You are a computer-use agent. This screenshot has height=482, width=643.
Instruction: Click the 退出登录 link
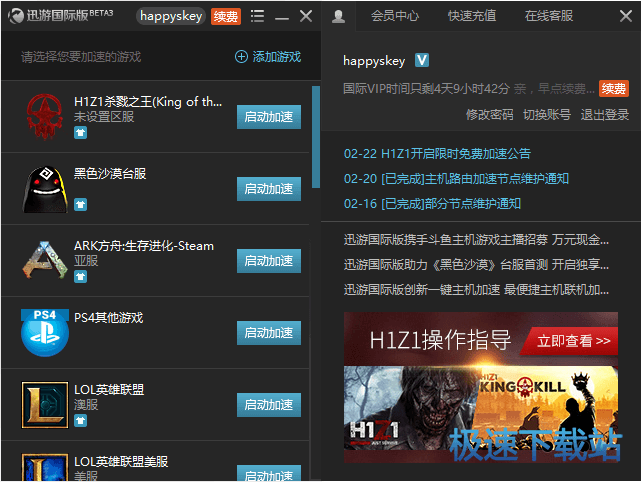604,114
